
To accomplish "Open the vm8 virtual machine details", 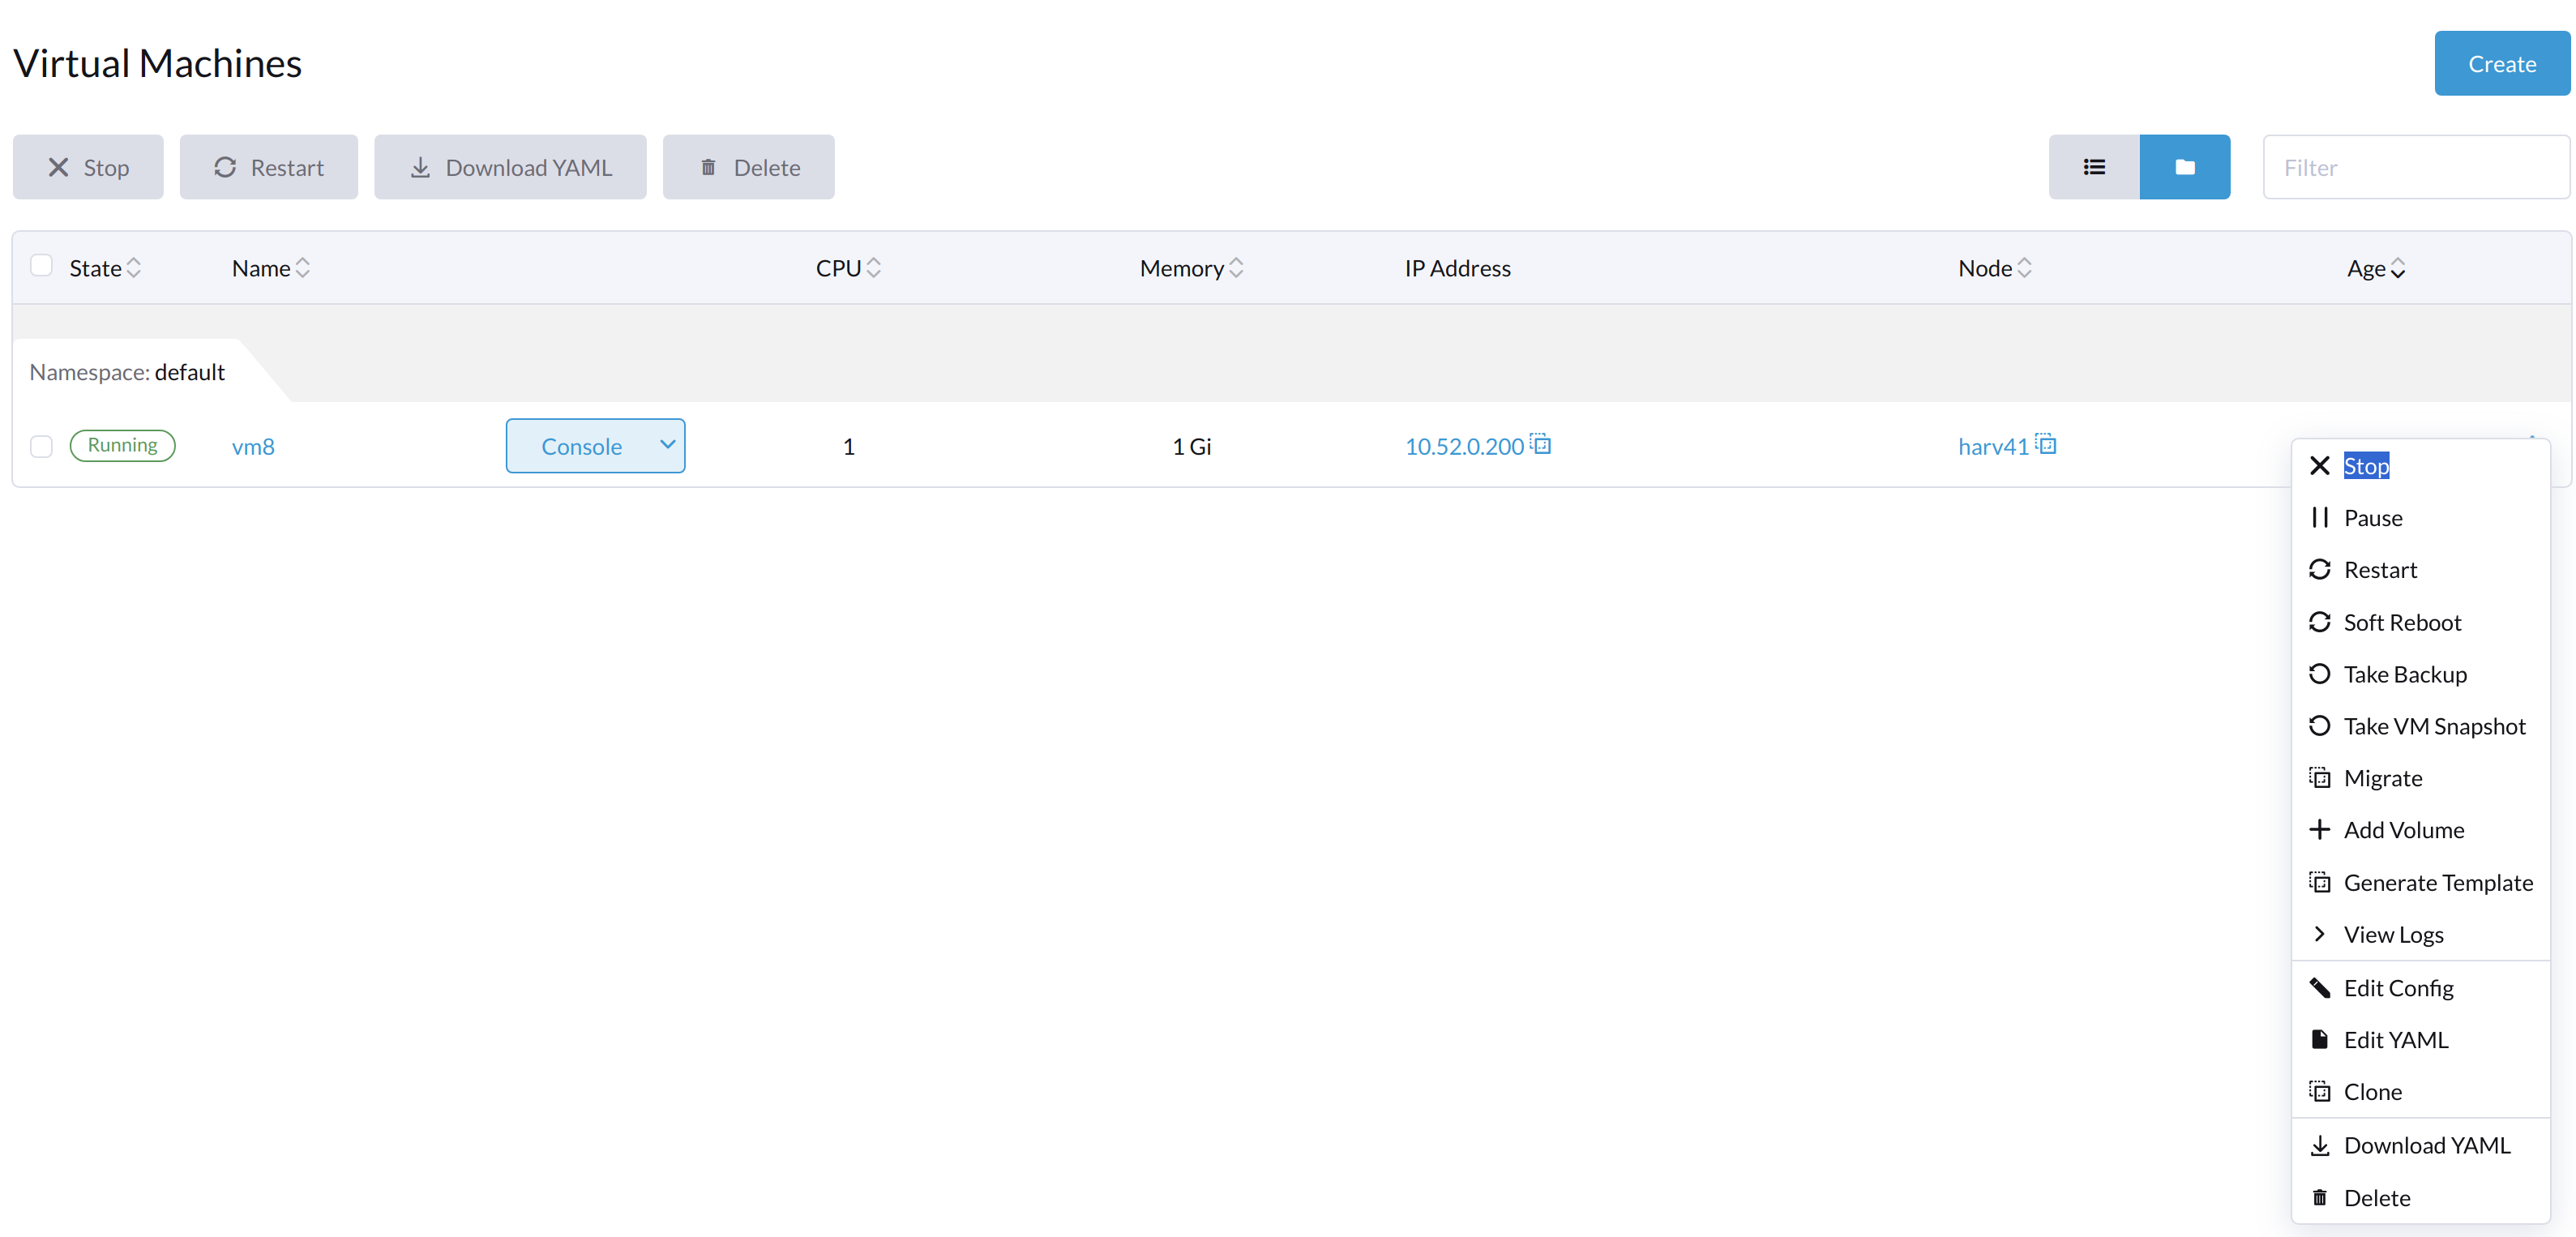I will pyautogui.click(x=253, y=447).
